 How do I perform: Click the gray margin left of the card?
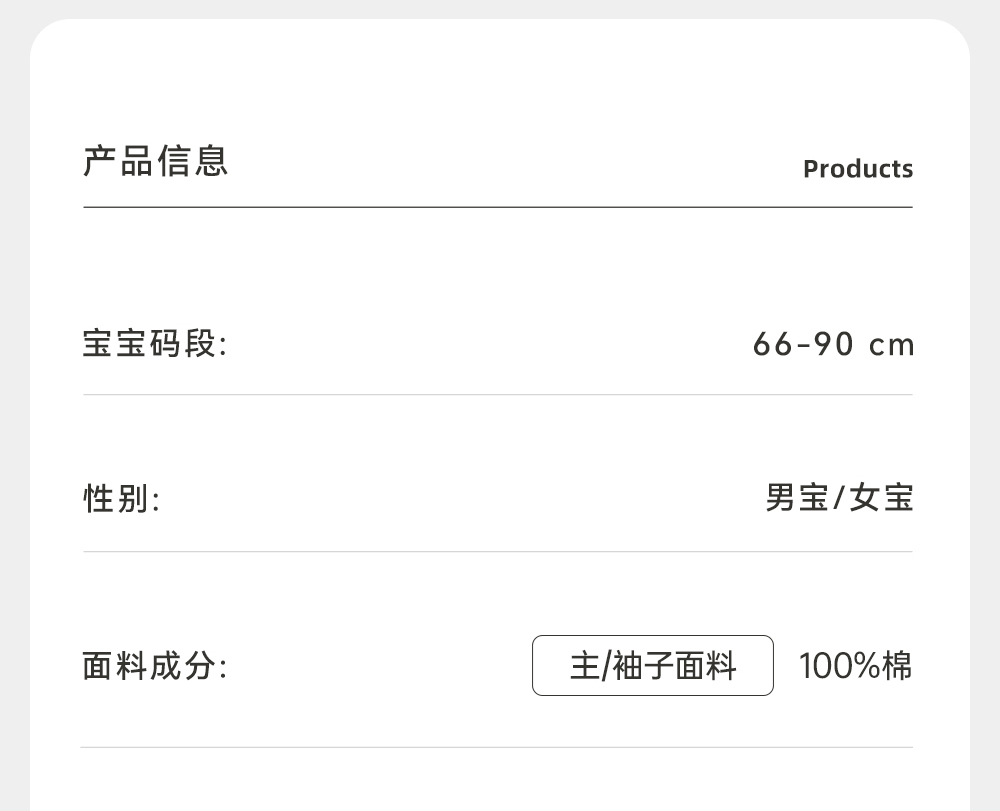(14, 400)
